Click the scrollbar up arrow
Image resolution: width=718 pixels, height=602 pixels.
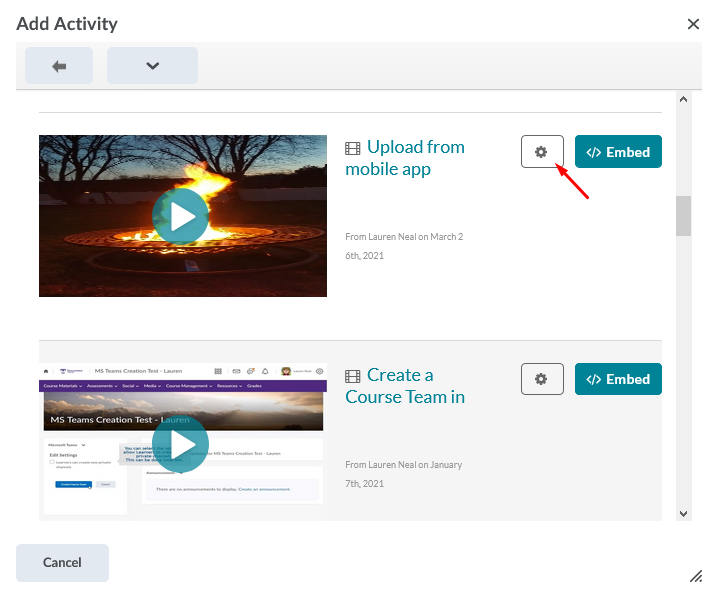pyautogui.click(x=684, y=99)
